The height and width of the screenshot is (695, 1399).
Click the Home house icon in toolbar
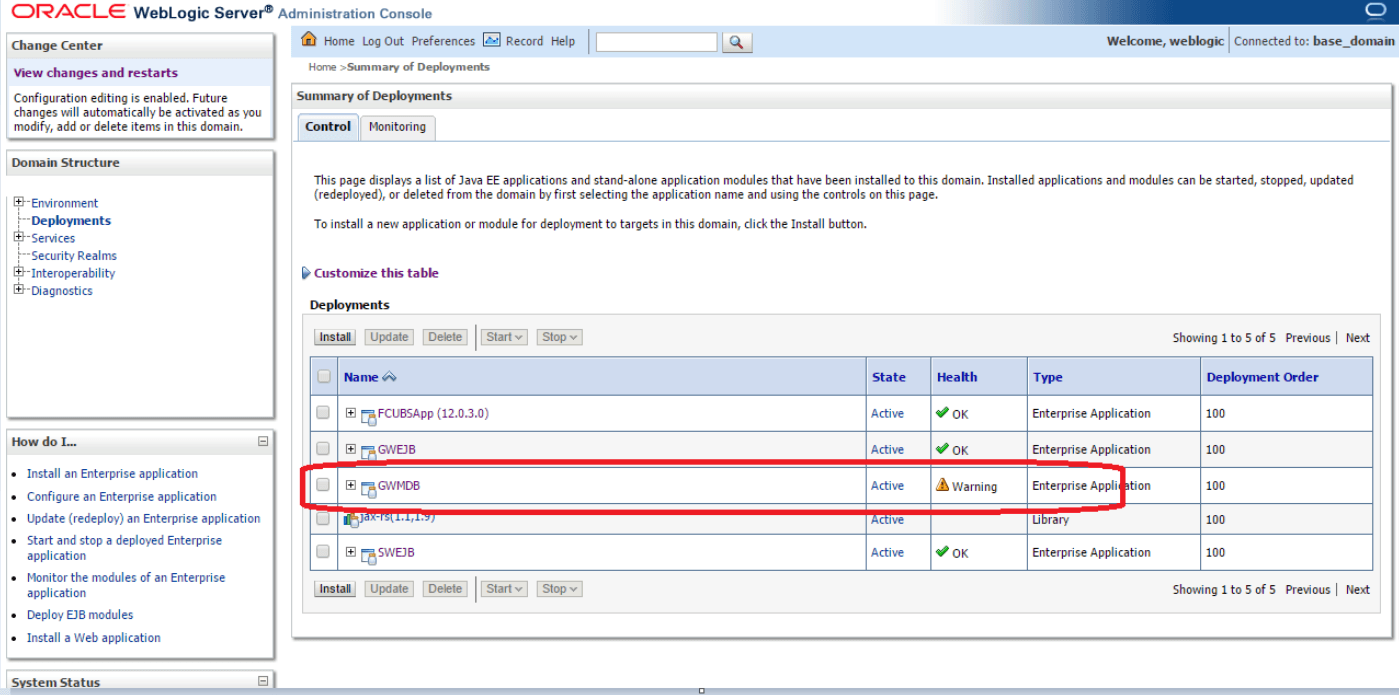(x=309, y=40)
